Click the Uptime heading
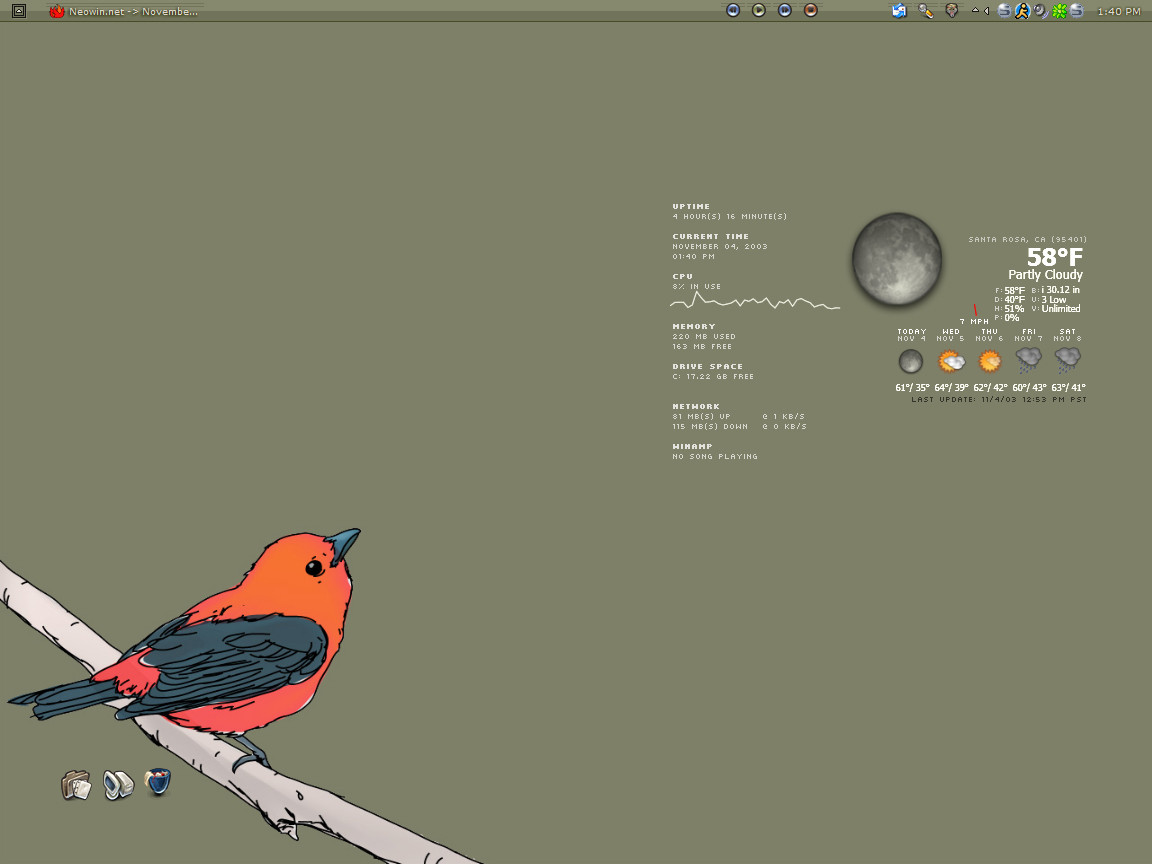The height and width of the screenshot is (864, 1152). click(691, 206)
